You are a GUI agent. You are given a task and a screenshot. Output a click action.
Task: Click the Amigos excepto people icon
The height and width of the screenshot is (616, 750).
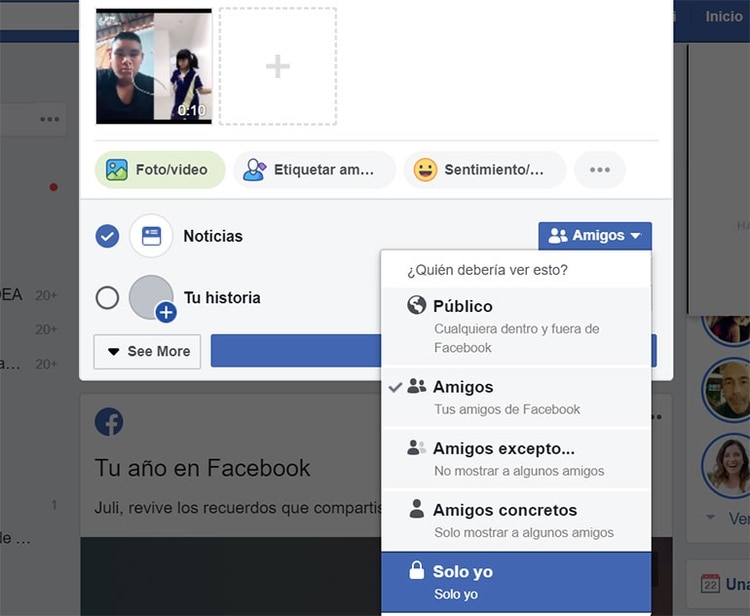[x=417, y=447]
